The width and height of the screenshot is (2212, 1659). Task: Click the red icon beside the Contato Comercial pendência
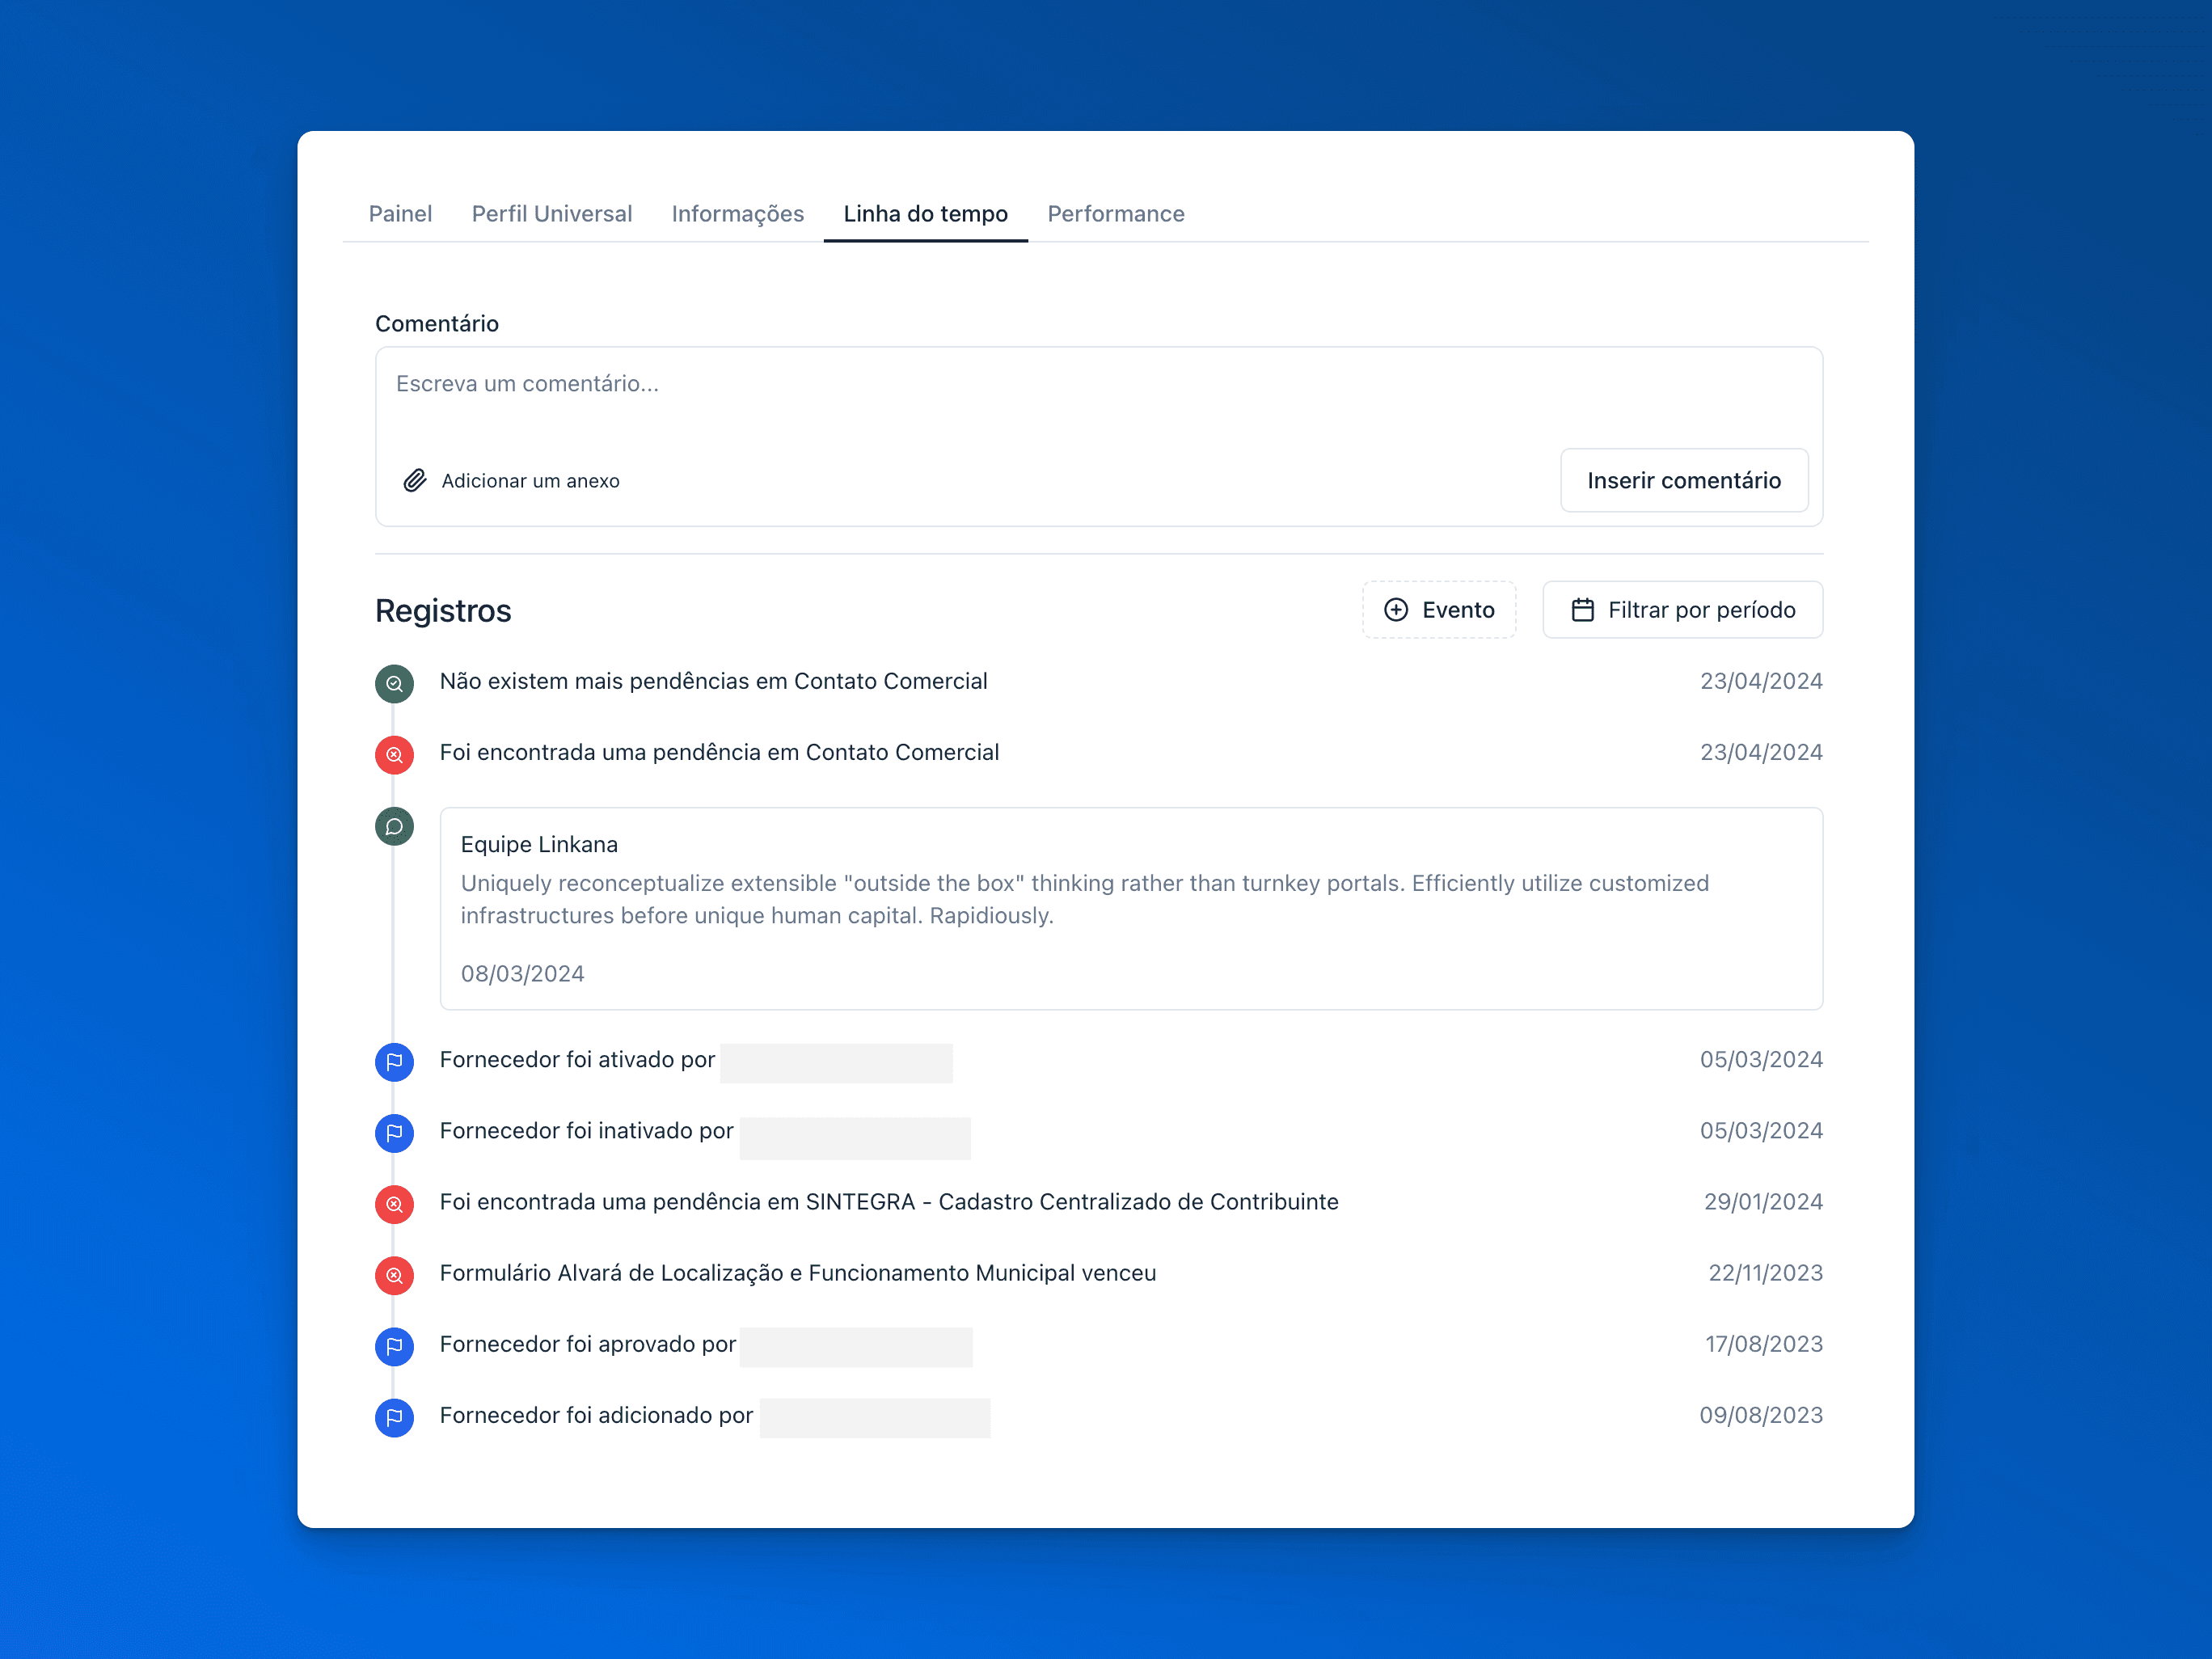(x=394, y=755)
